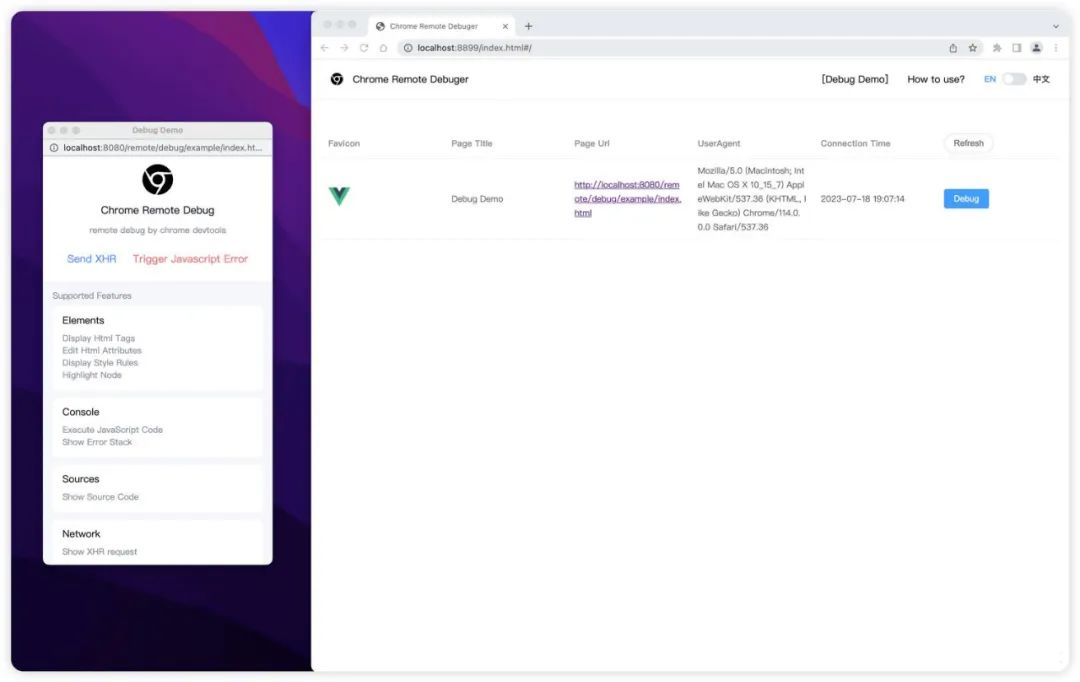This screenshot has height=682, width=1080.
Task: Click the Chrome Remote Debuger header logo
Action: 337,79
